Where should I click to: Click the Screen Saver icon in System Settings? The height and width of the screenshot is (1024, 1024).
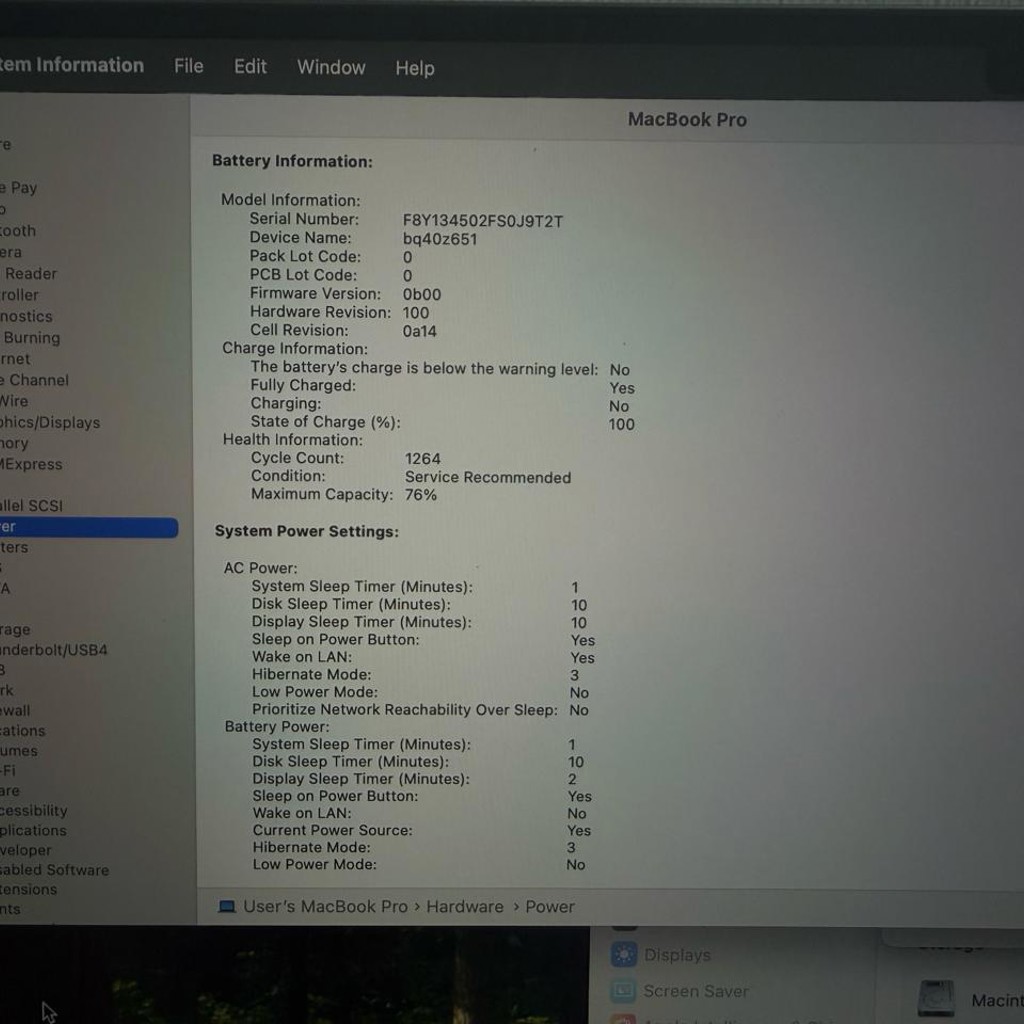(623, 991)
